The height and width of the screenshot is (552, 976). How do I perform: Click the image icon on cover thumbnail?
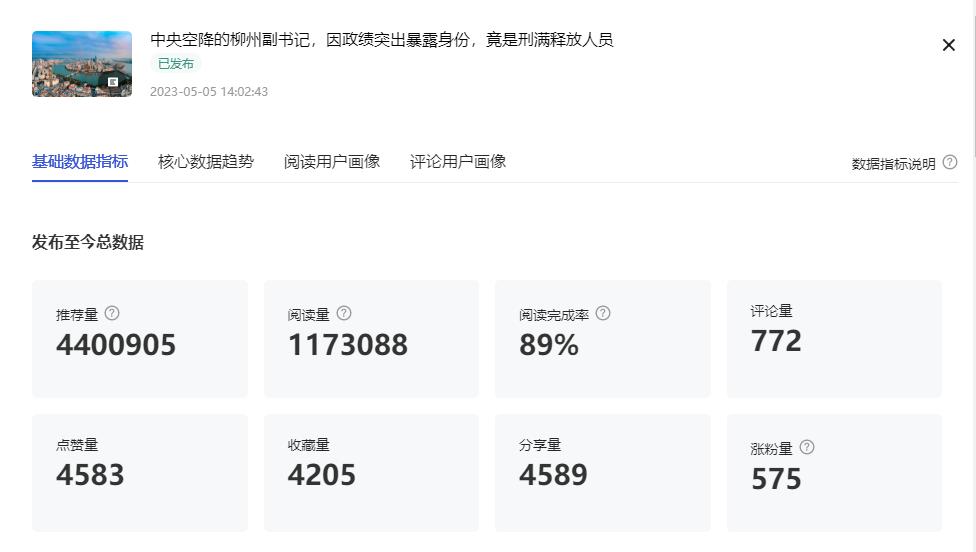[113, 82]
